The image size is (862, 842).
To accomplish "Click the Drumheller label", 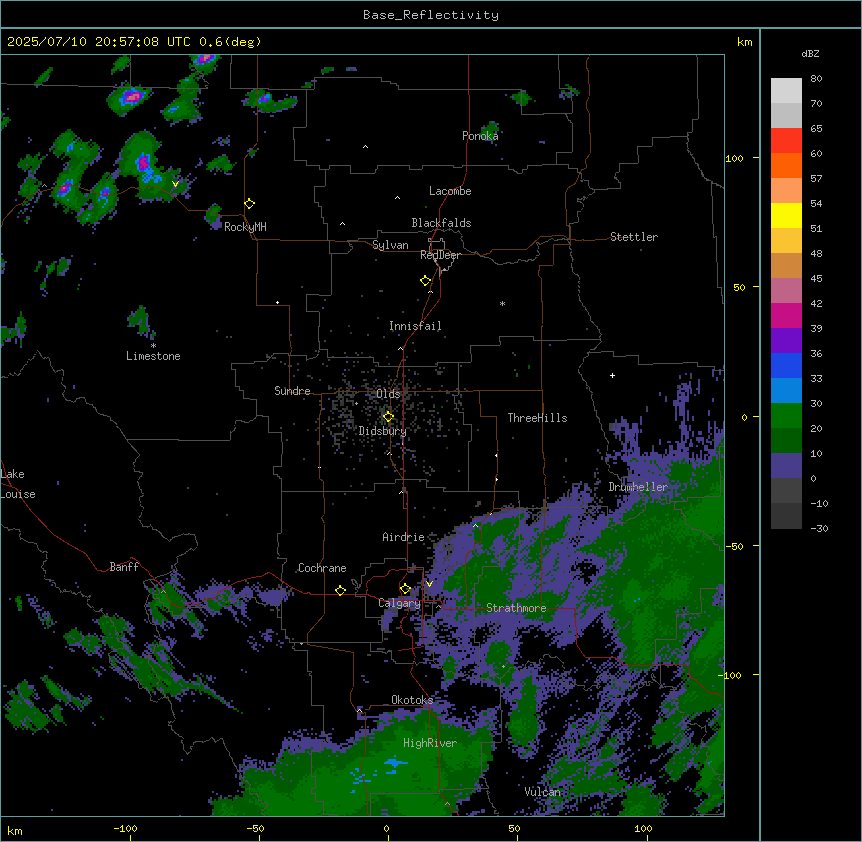I will [638, 487].
